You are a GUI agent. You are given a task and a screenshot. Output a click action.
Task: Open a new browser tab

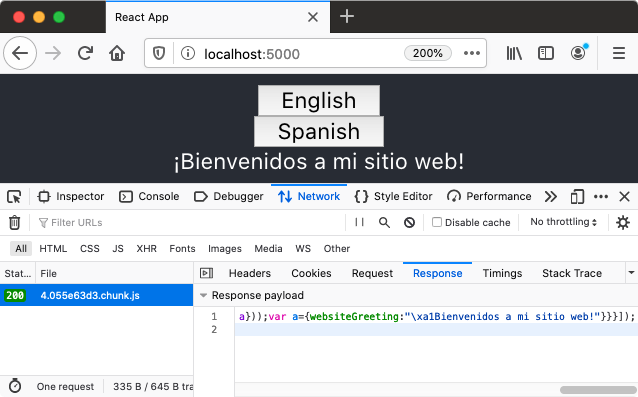click(x=347, y=17)
